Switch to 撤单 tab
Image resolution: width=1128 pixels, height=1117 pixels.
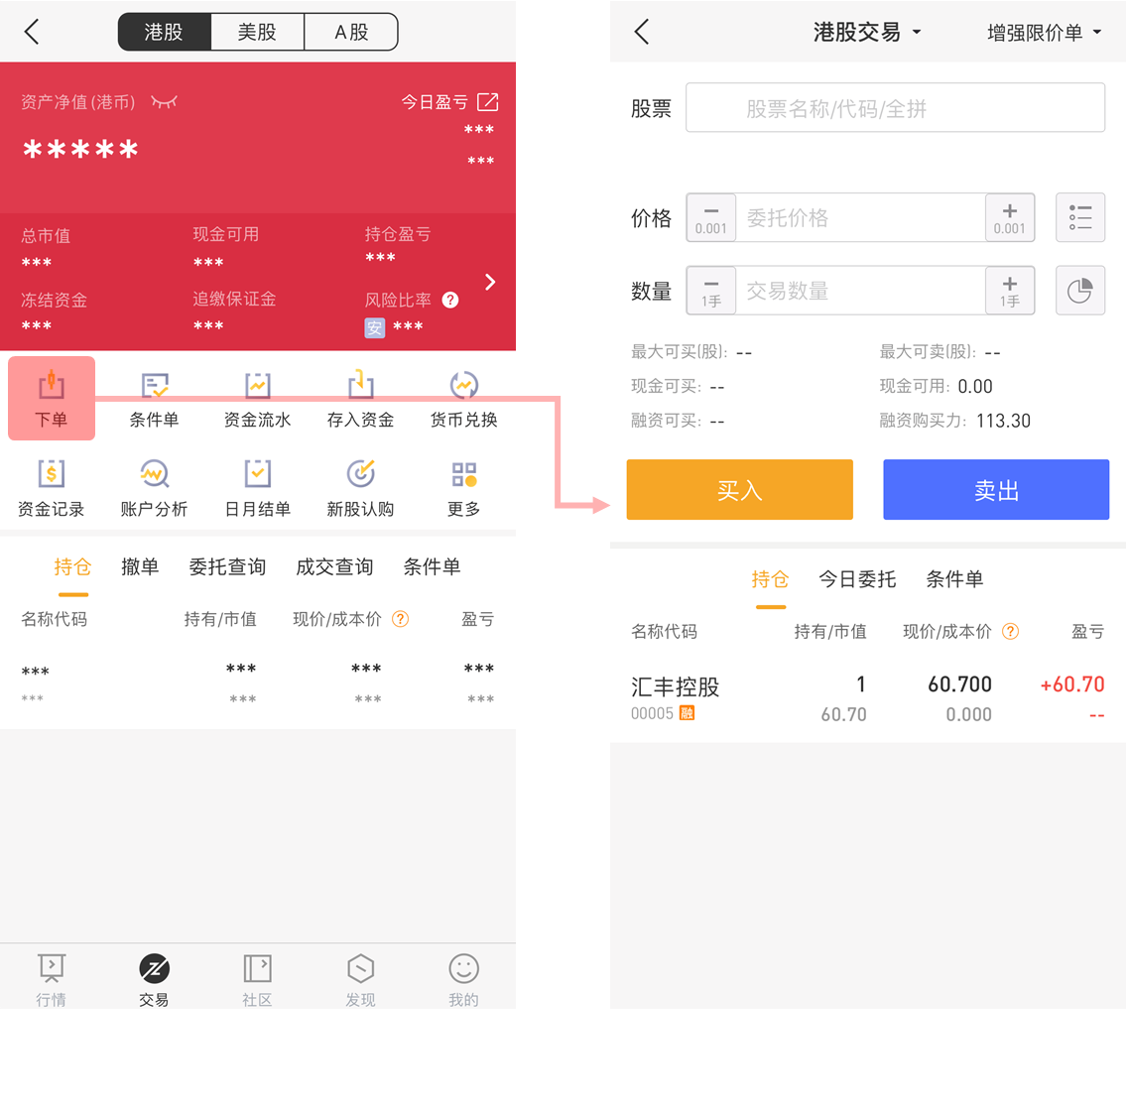tap(140, 567)
